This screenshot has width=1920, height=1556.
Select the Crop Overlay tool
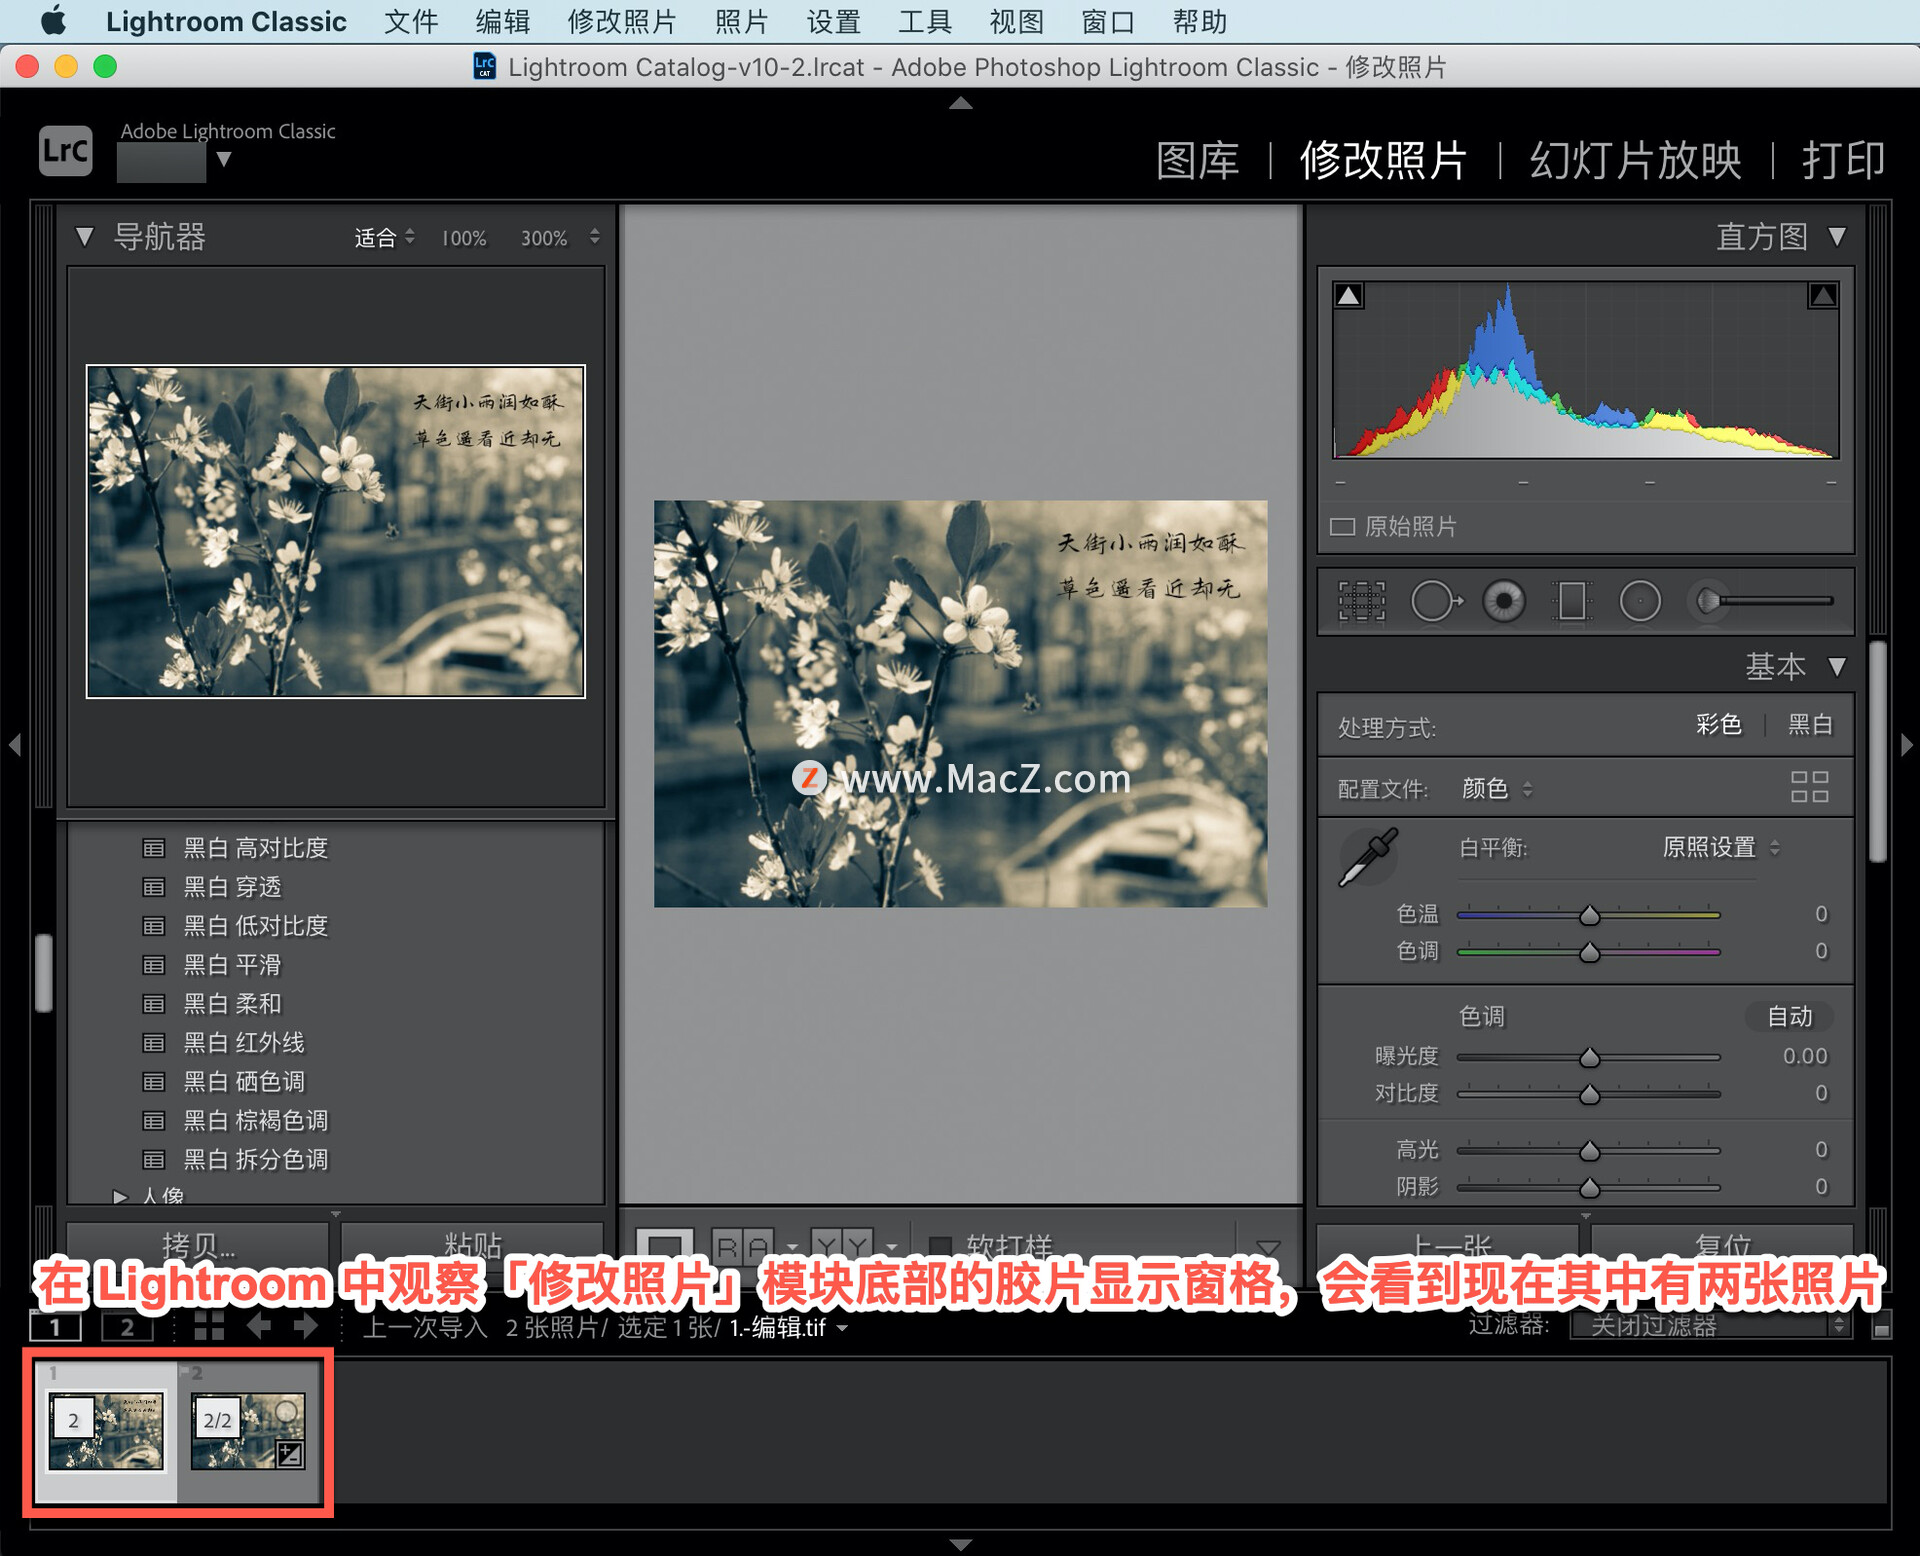(x=1361, y=602)
